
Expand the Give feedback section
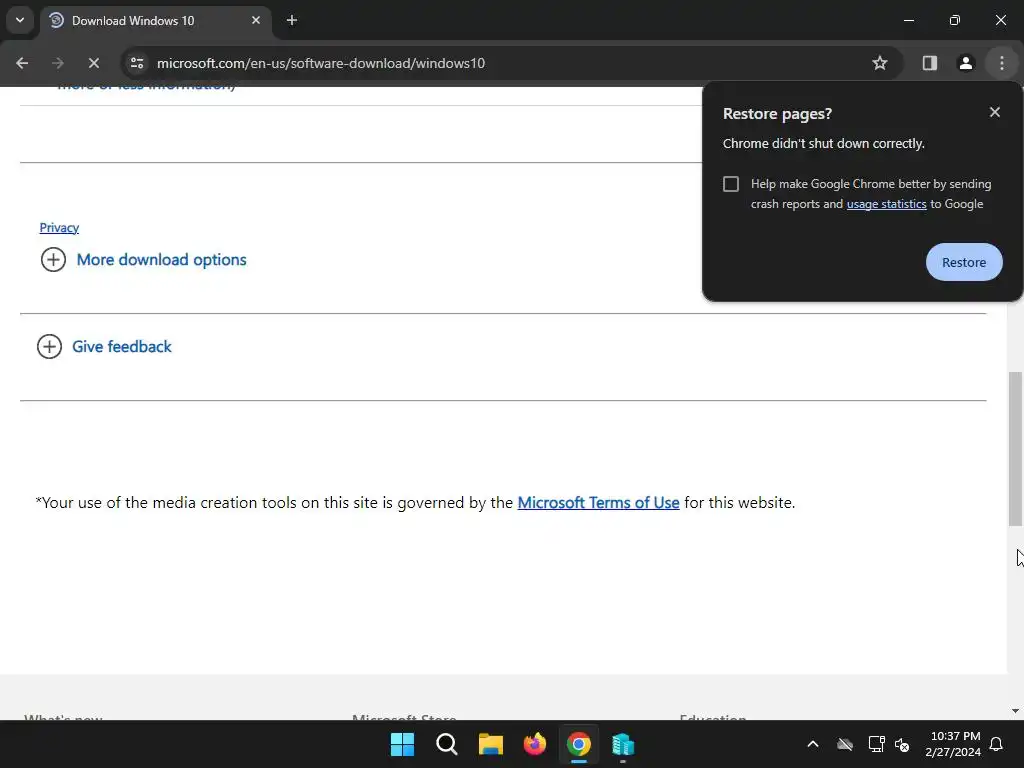(104, 346)
